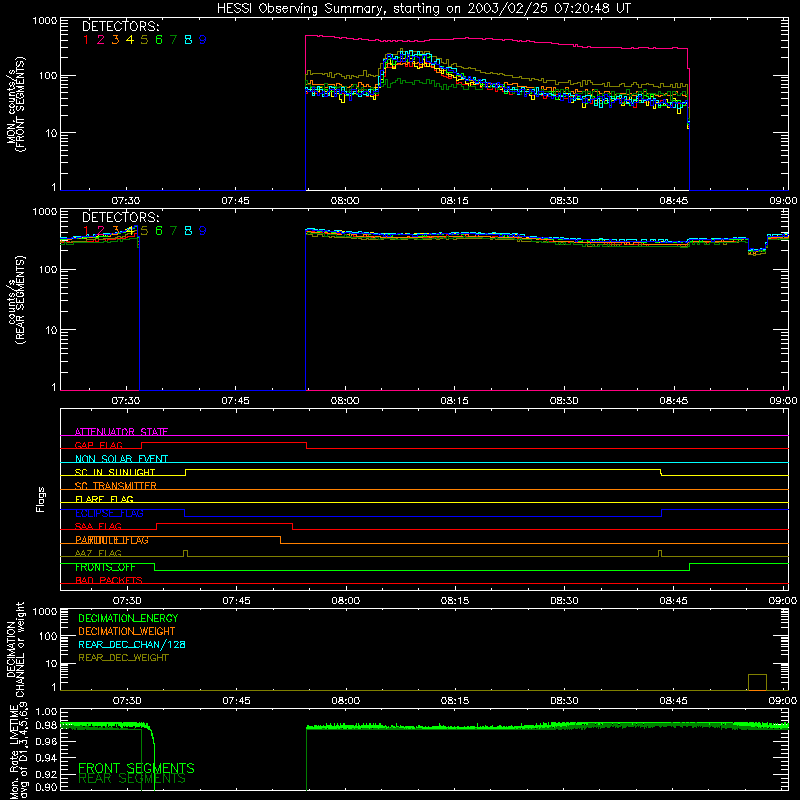This screenshot has width=800, height=800.
Task: Click the 'SAA FLAG' label
Action: point(98,526)
